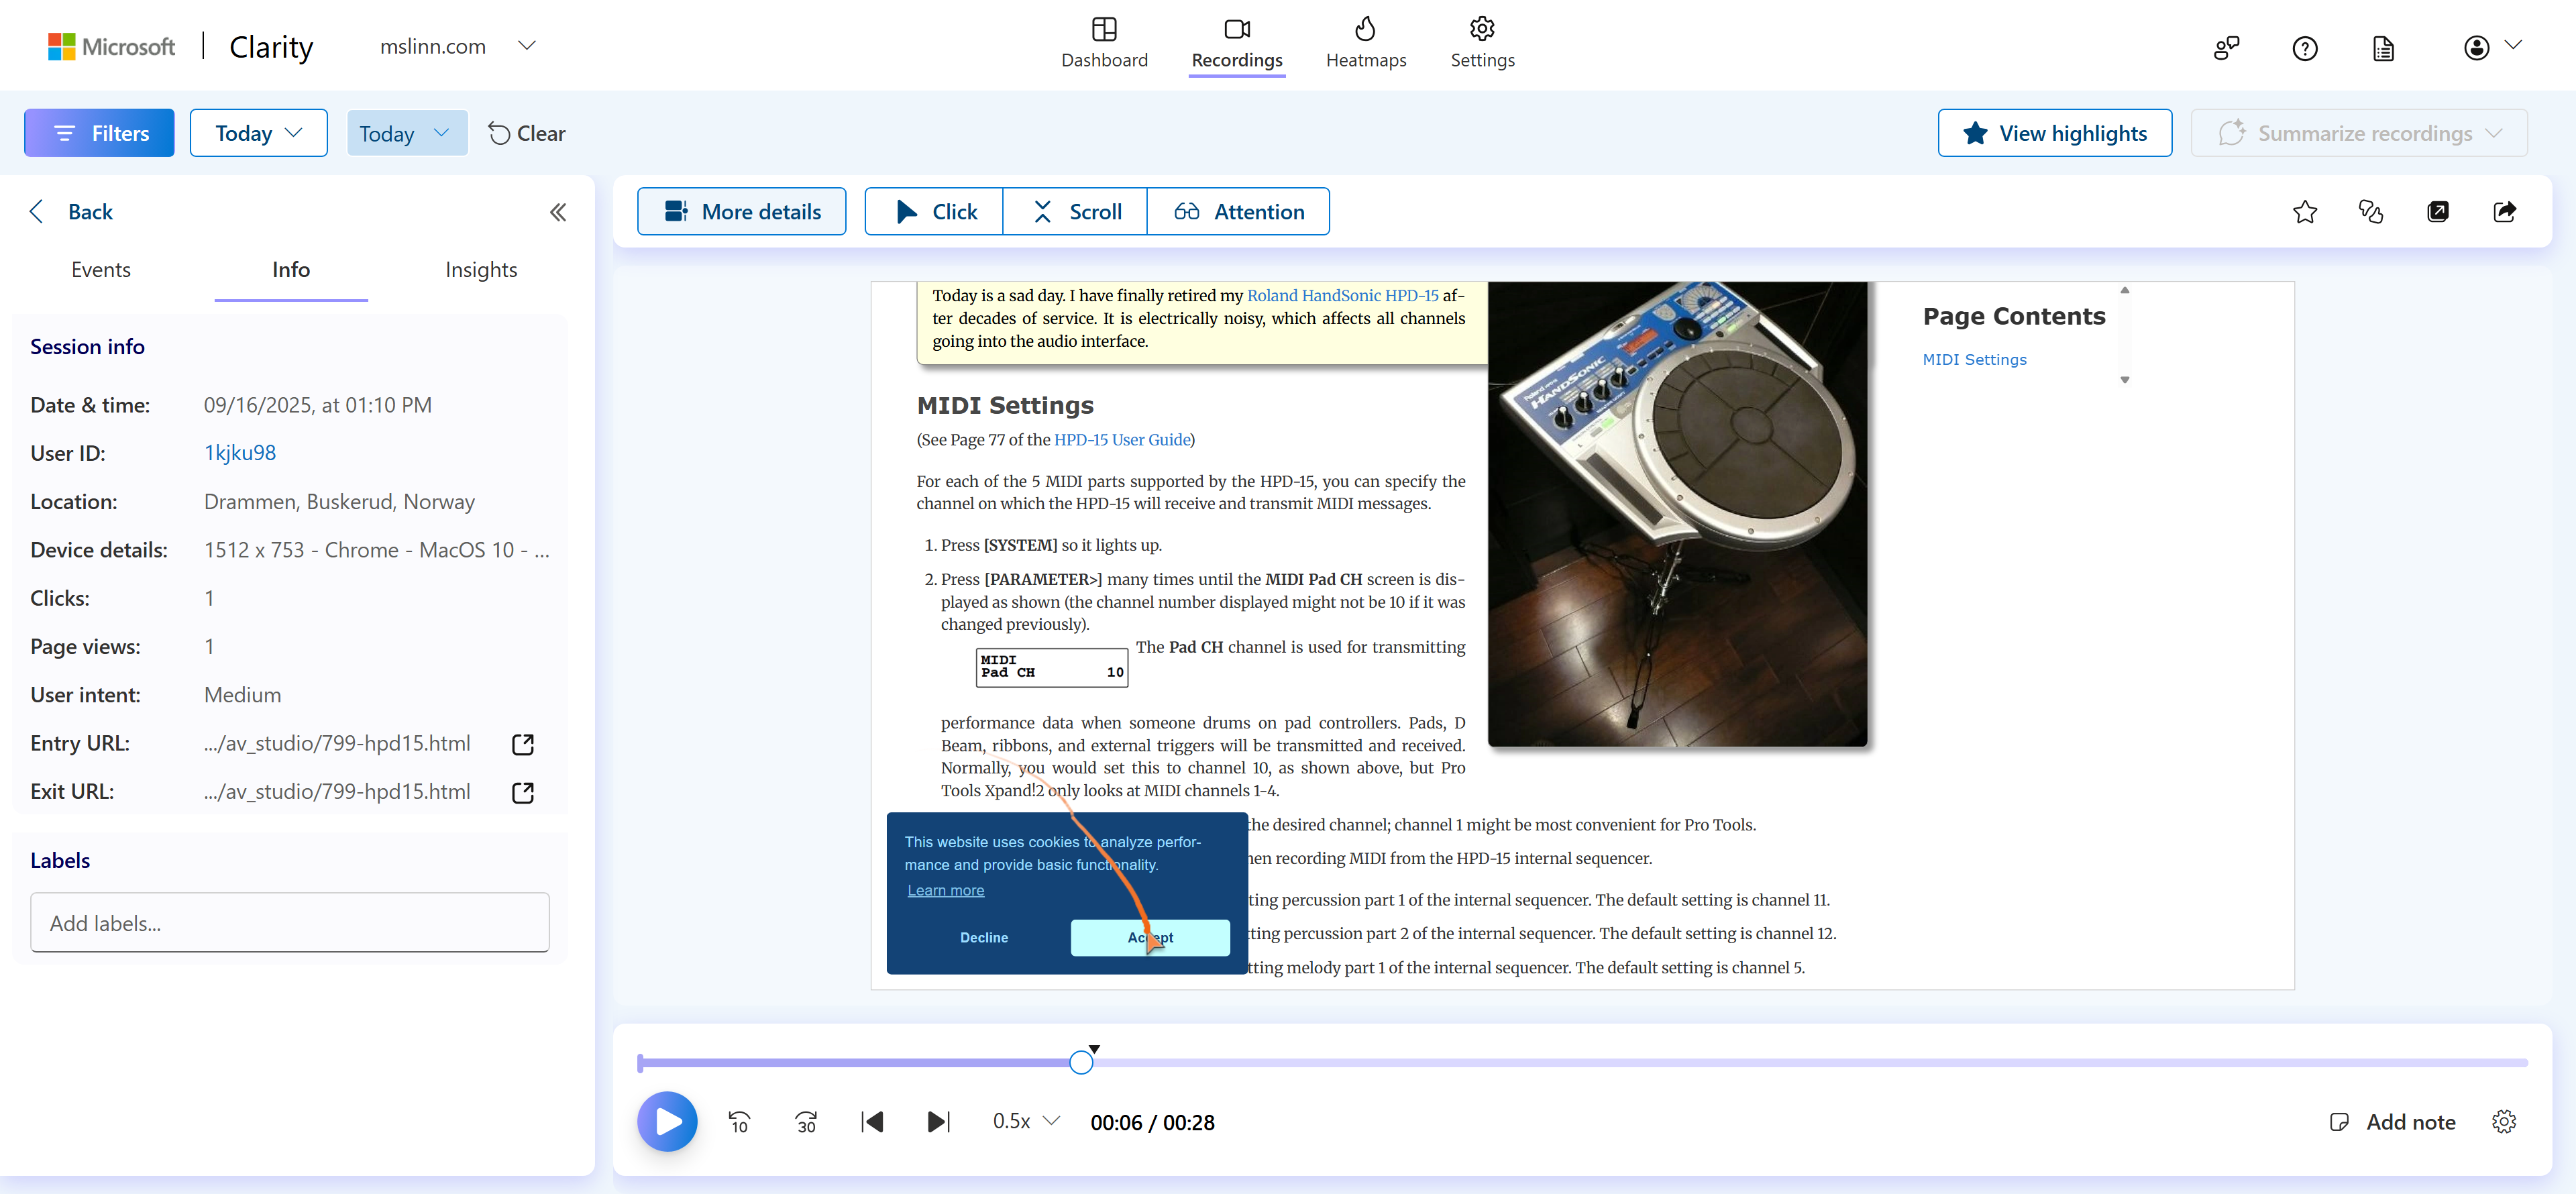Open playback settings gear icon
This screenshot has width=2576, height=1194.
click(2503, 1122)
